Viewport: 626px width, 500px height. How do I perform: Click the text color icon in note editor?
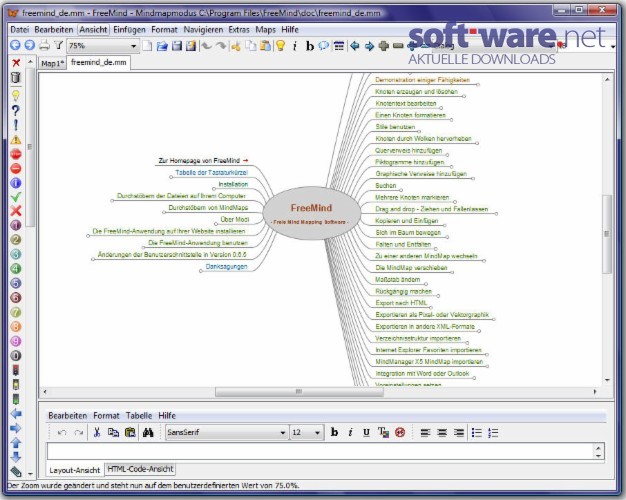click(383, 433)
